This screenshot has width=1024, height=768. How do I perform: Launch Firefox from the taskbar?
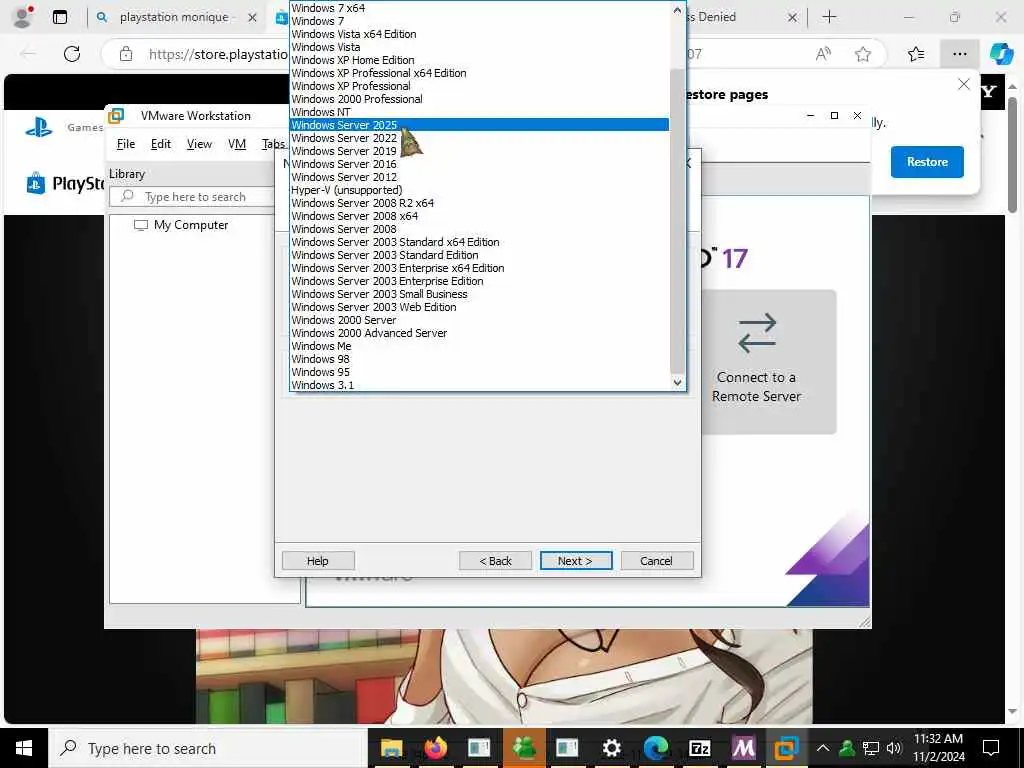435,748
